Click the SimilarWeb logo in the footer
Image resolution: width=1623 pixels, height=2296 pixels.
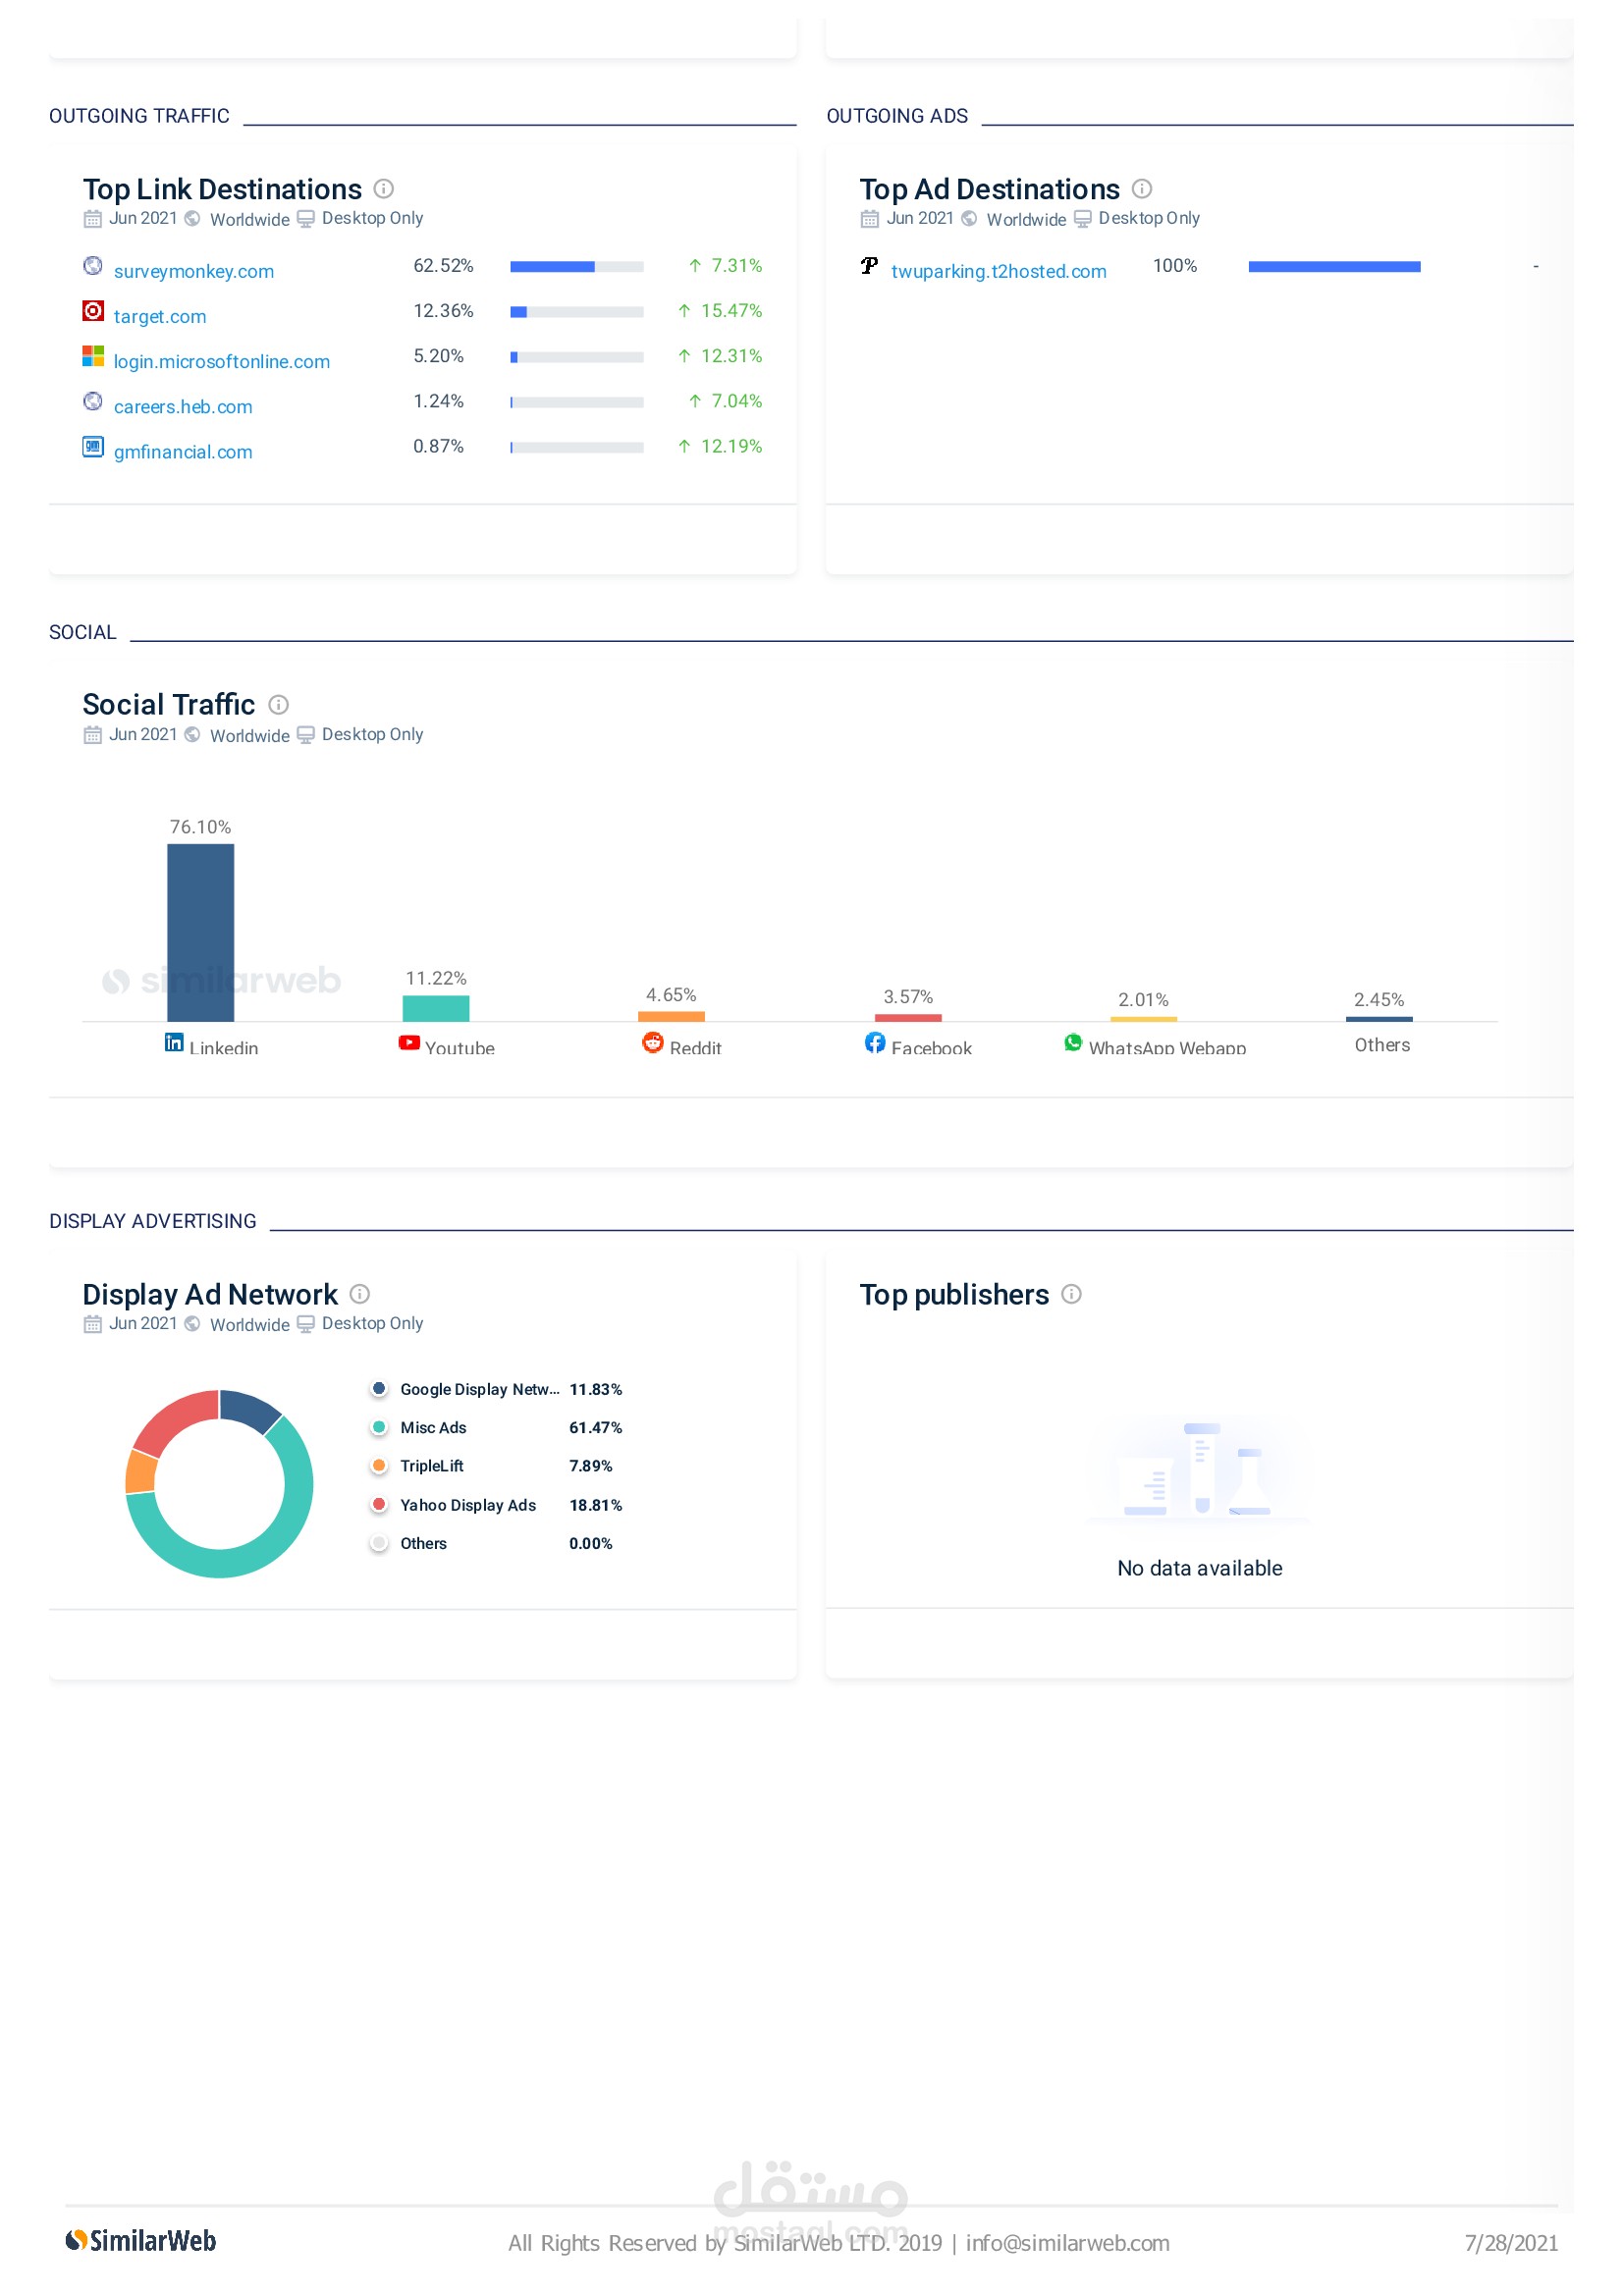coord(141,2241)
